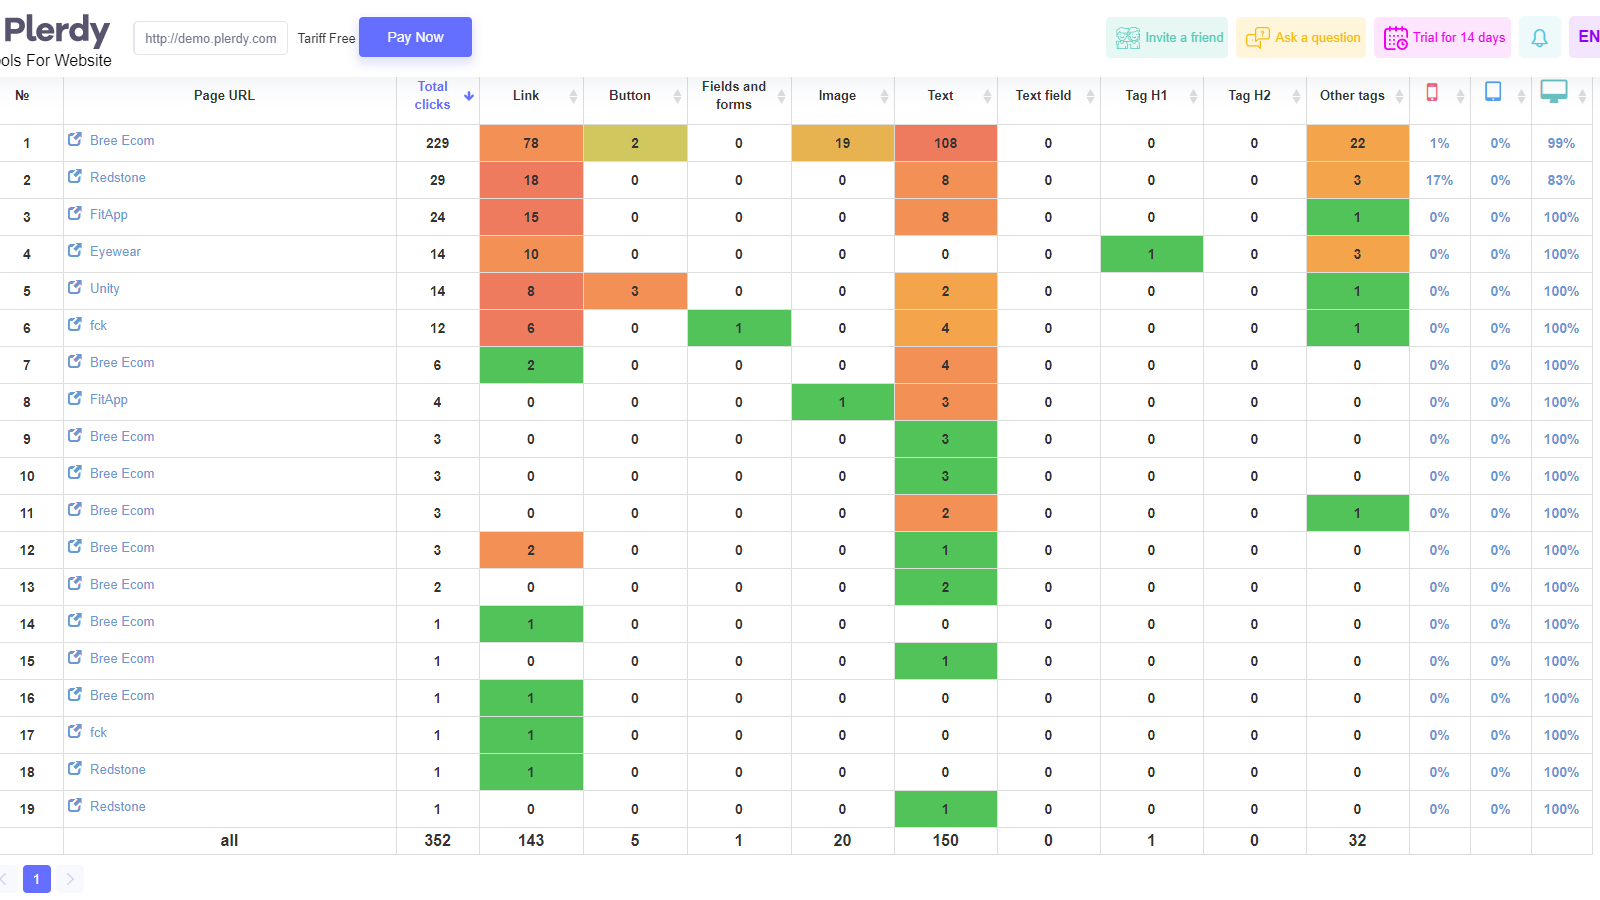Click the site URL field demo.plerdy.com
The height and width of the screenshot is (900, 1600).
click(210, 38)
